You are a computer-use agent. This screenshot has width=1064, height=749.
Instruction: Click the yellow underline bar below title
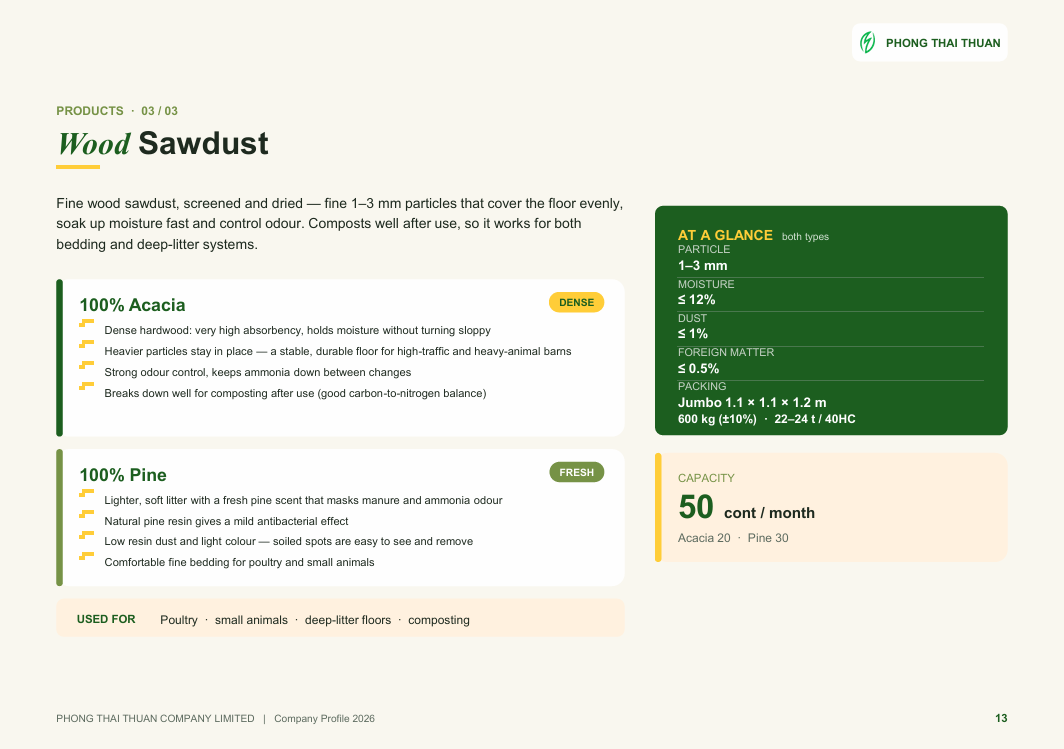tap(78, 167)
